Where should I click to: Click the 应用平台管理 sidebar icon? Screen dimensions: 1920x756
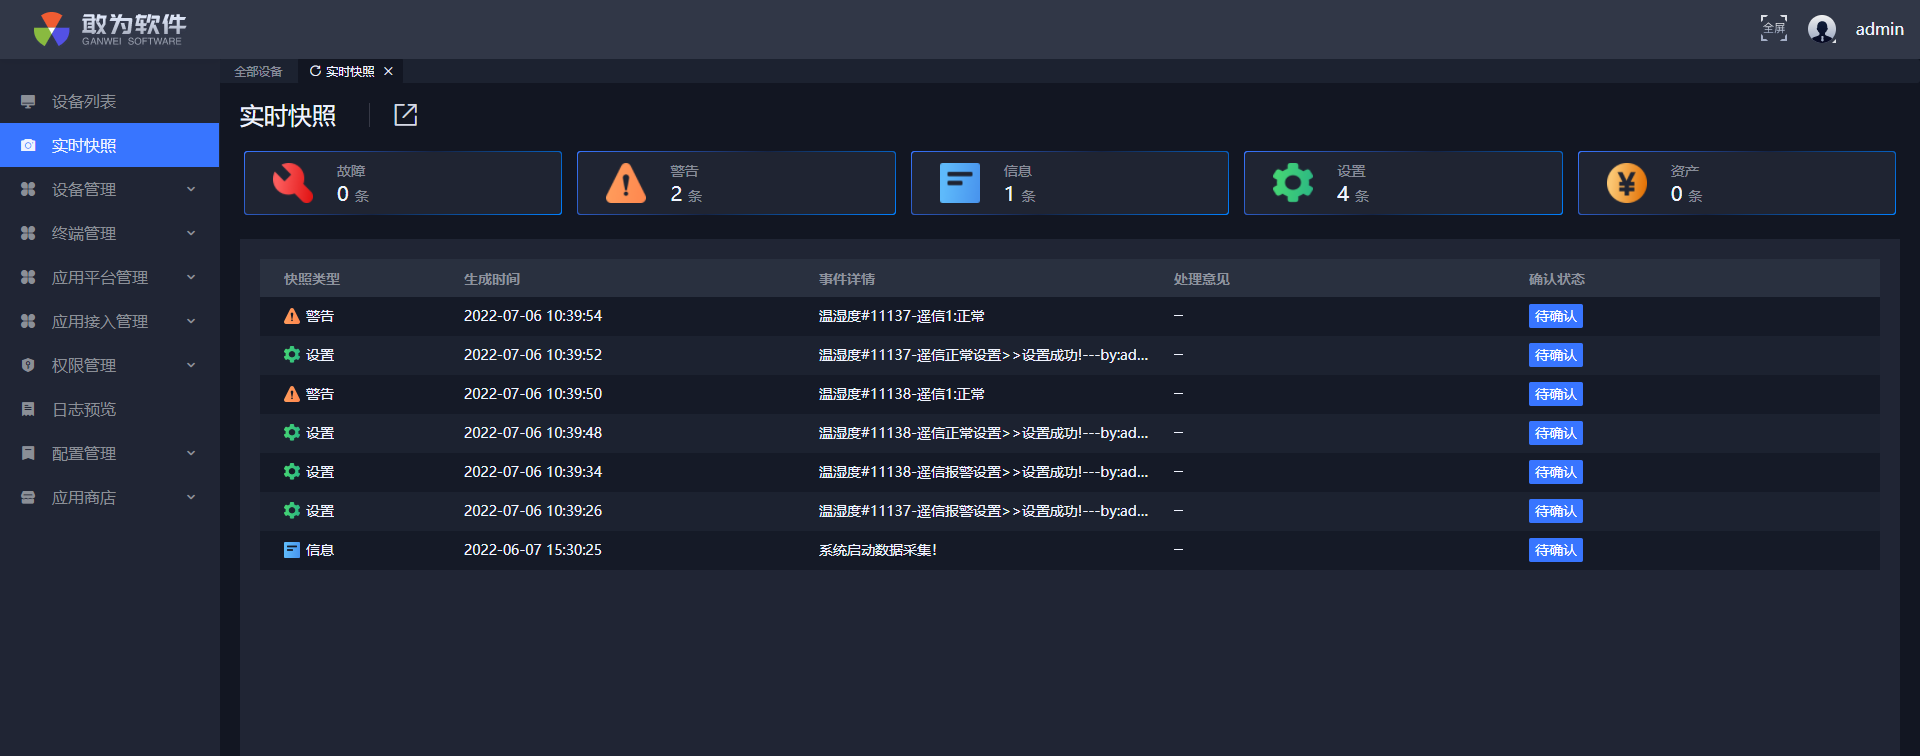click(x=28, y=277)
